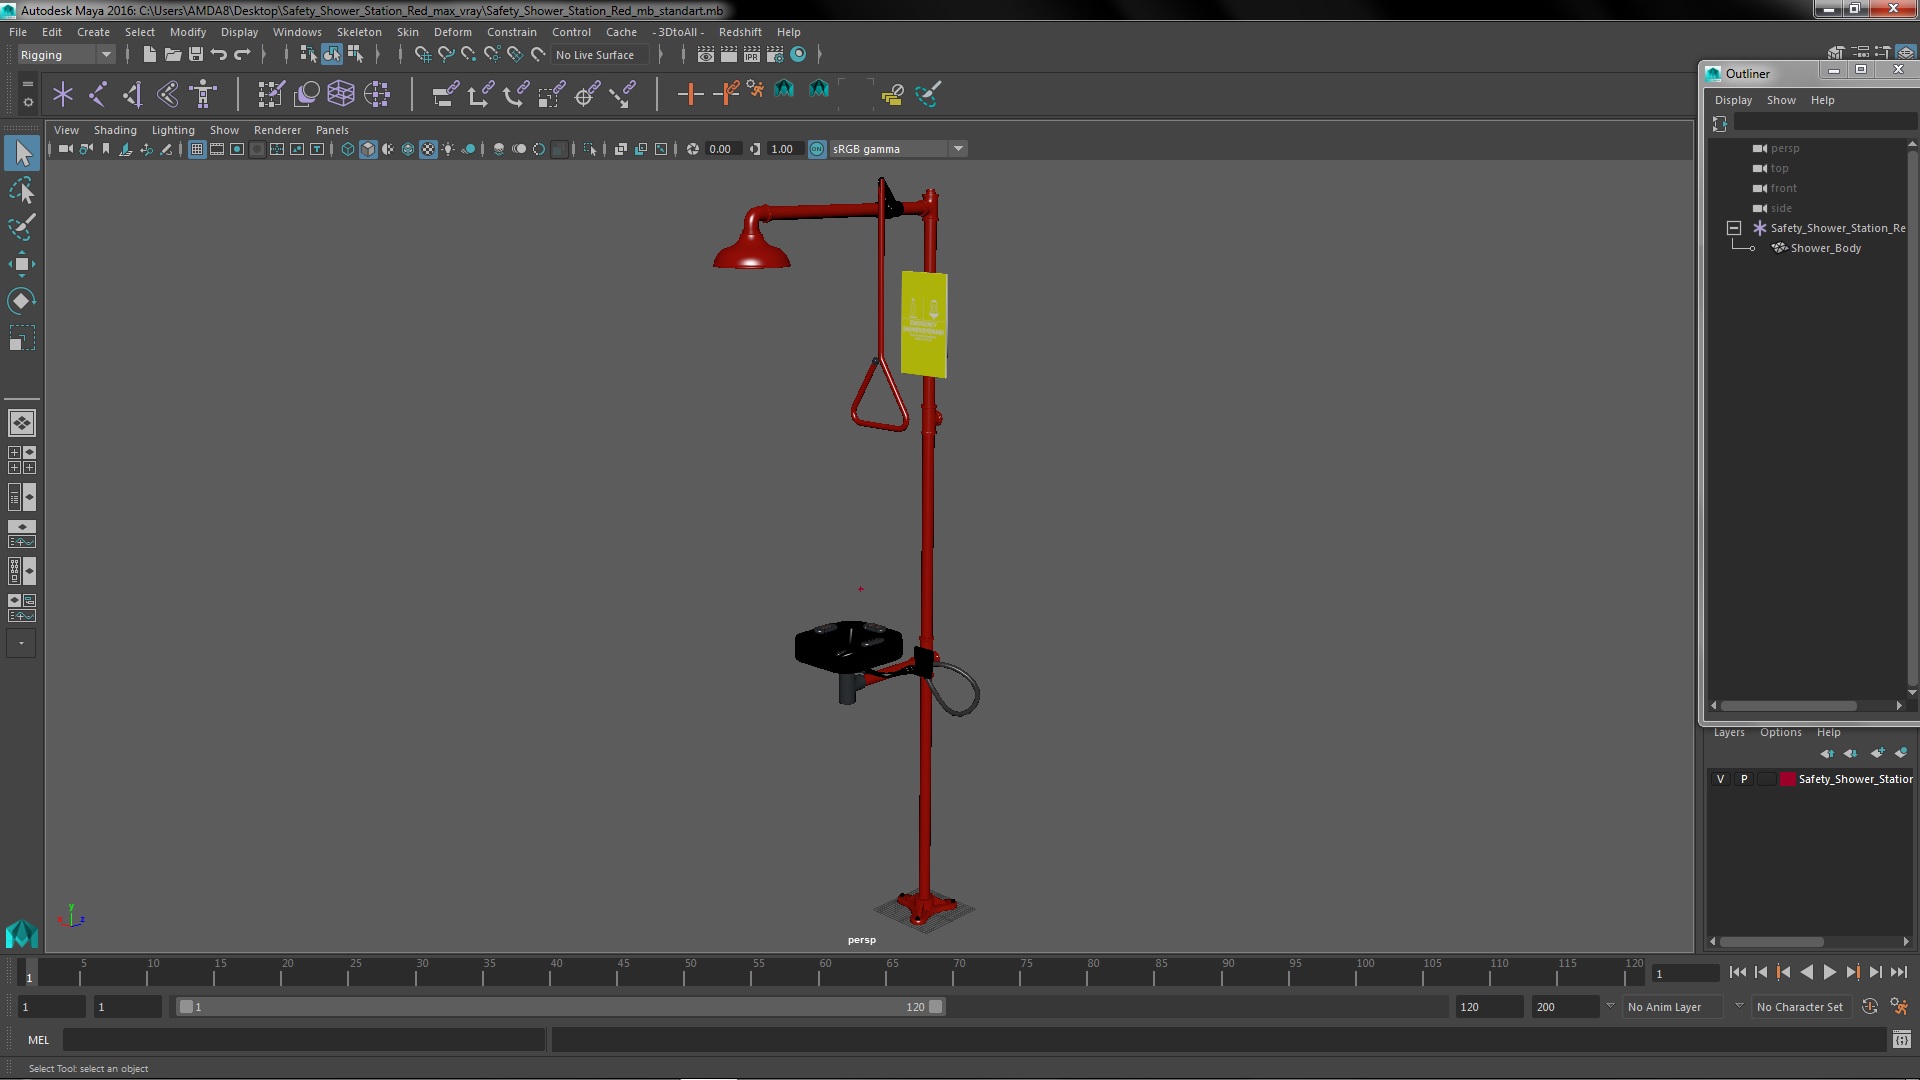The width and height of the screenshot is (1920, 1080).
Task: Toggle viewport color management sRGB icon
Action: click(x=817, y=149)
